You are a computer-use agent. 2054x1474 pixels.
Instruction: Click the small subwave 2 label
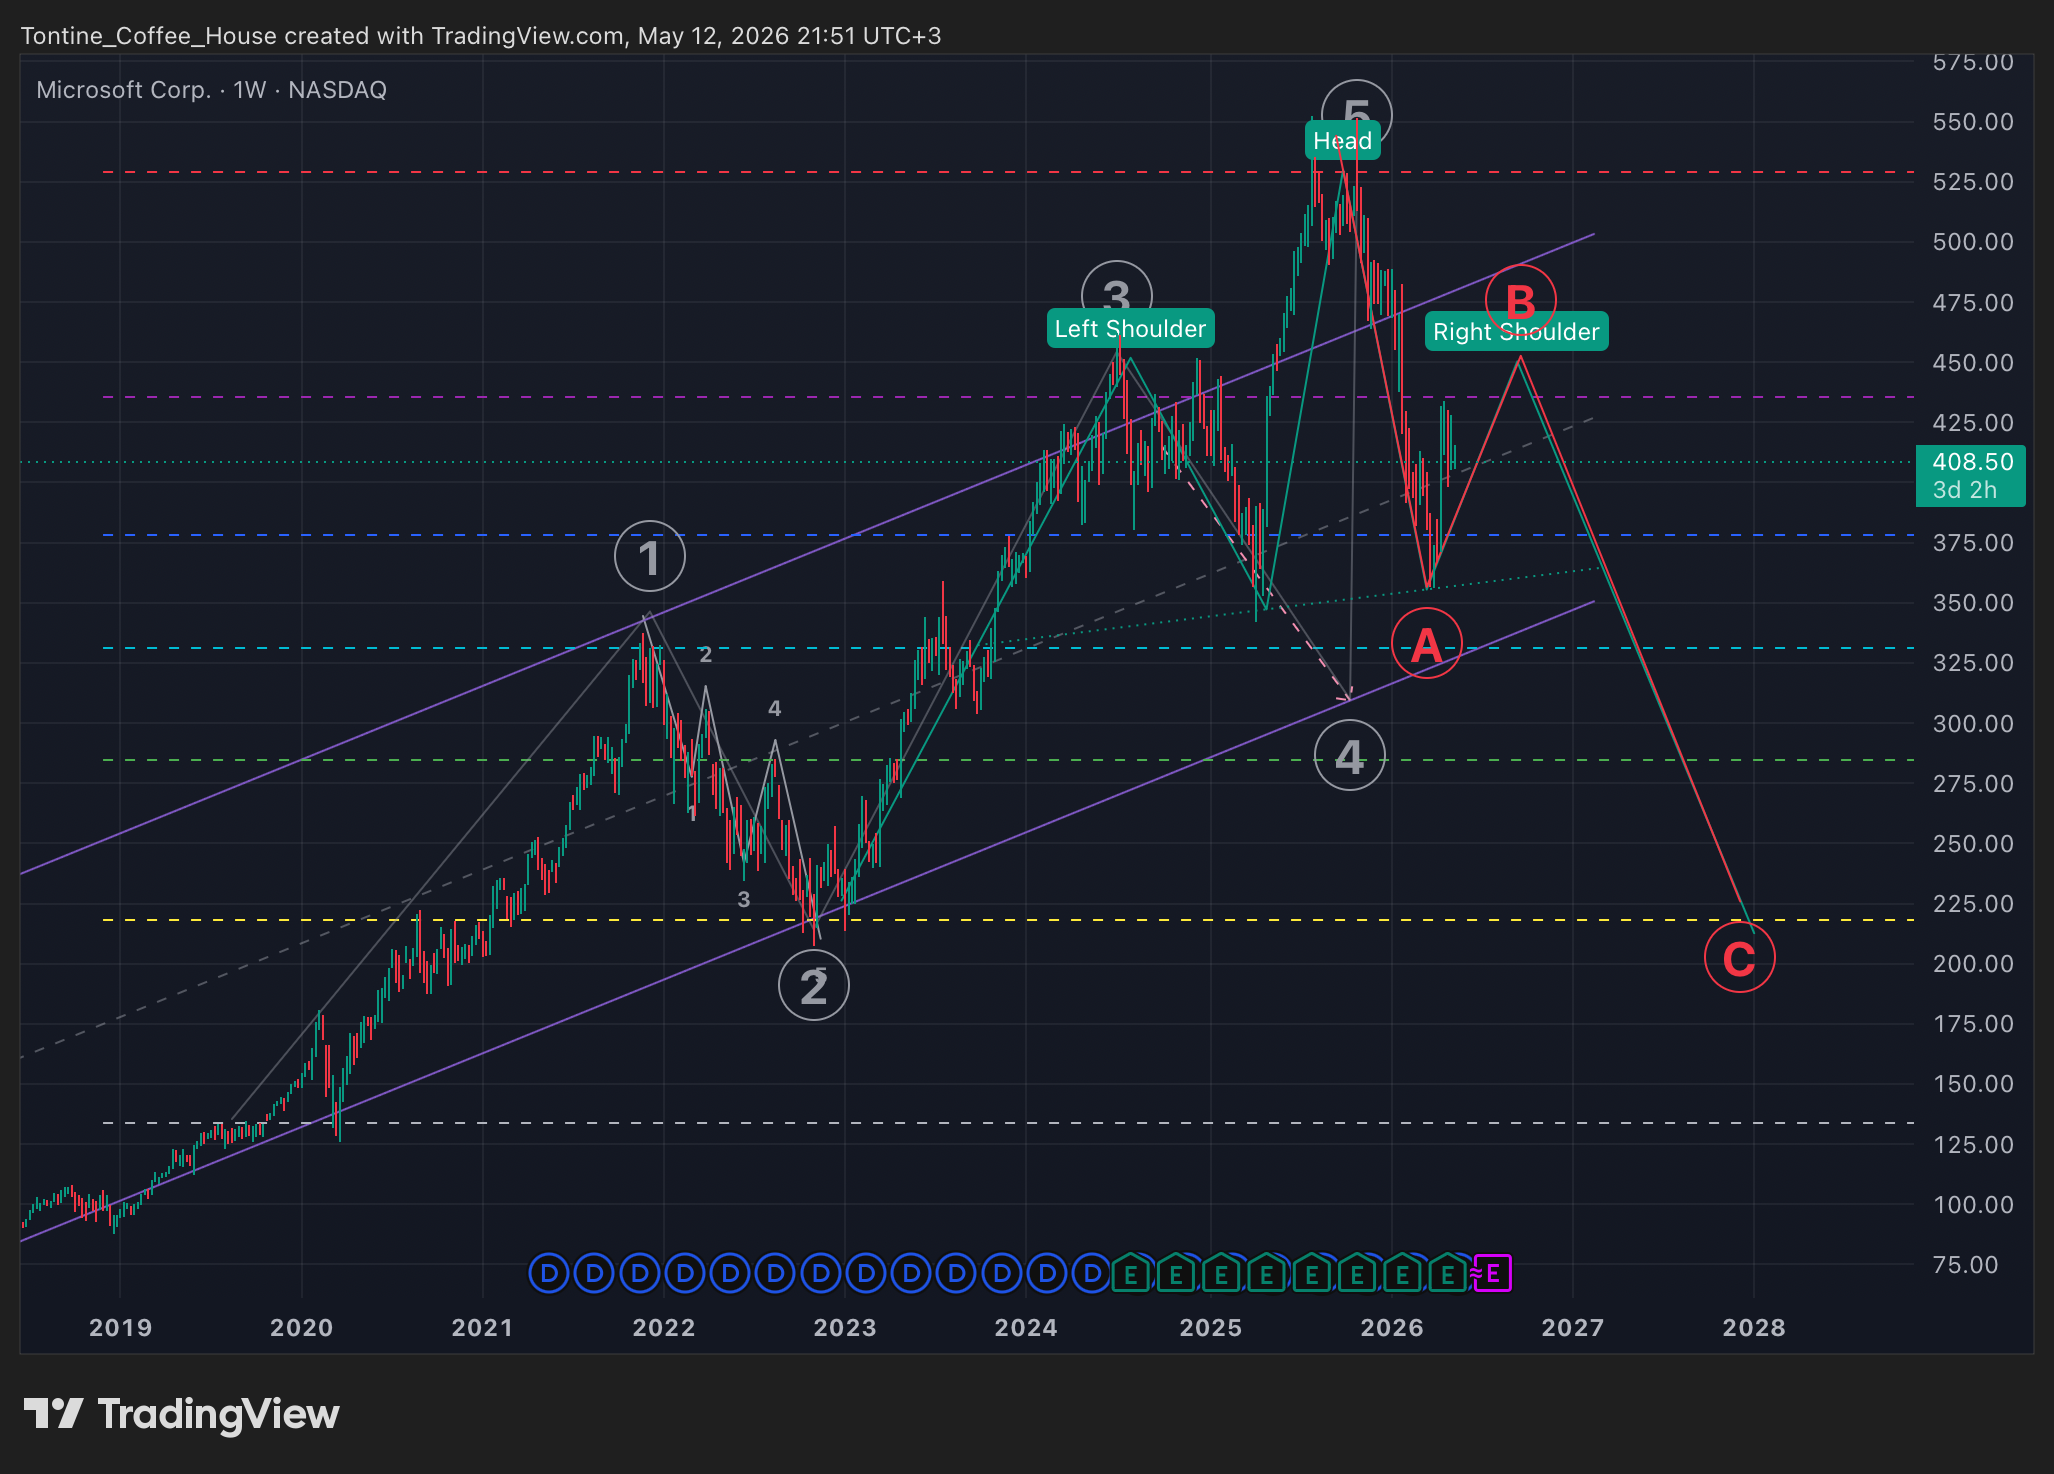pos(706,655)
